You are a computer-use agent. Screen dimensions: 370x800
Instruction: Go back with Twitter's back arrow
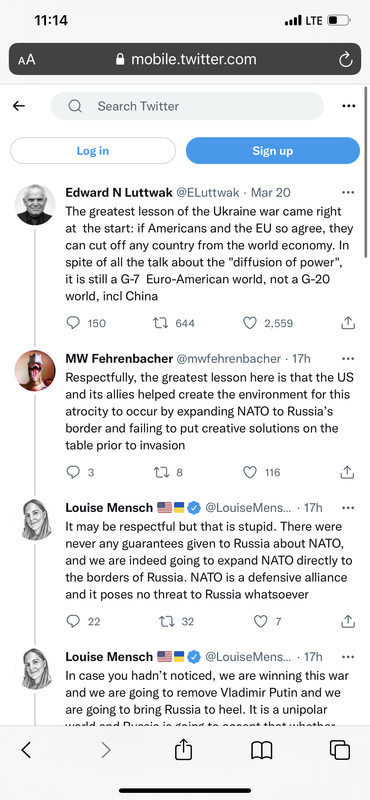[x=19, y=106]
